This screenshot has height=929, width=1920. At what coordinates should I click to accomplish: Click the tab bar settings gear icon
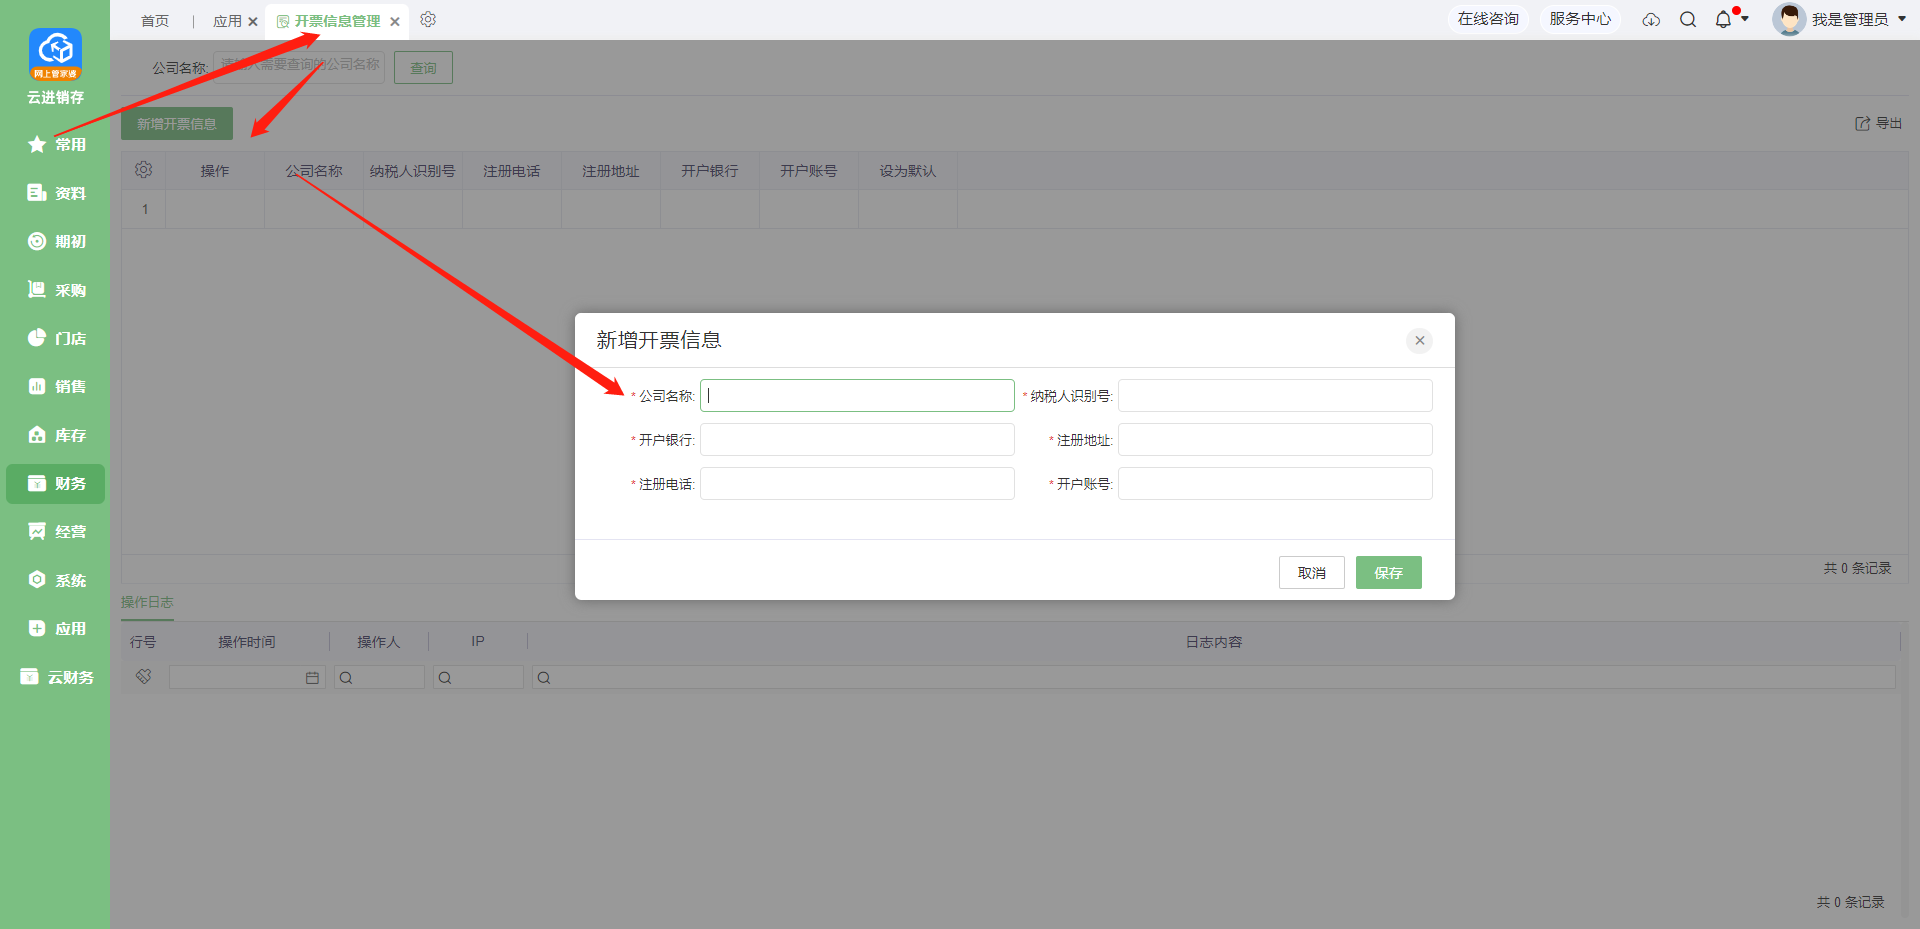click(428, 20)
